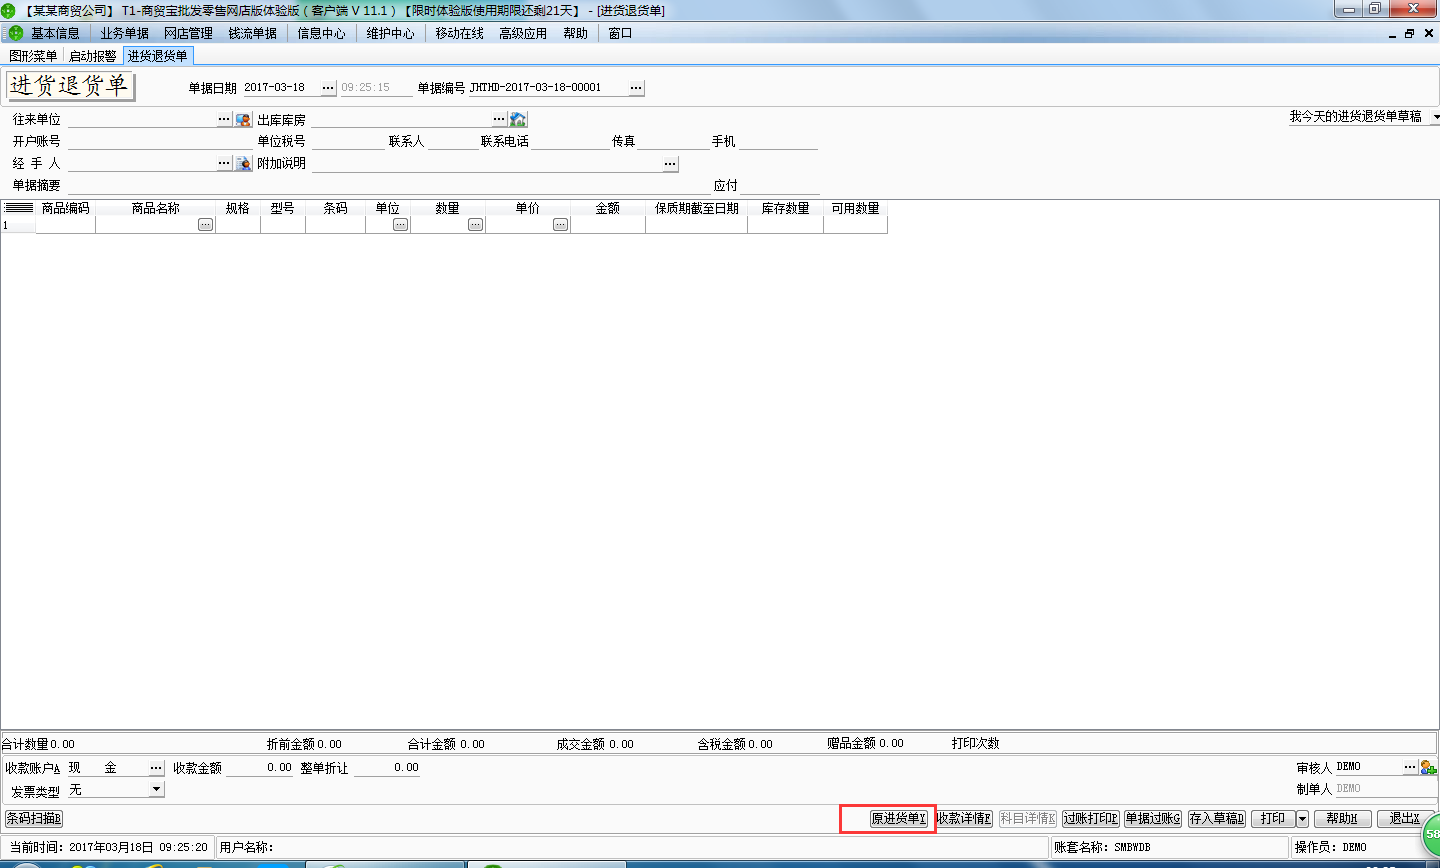The height and width of the screenshot is (868, 1440).
Task: Open the 打印 button dropdown arrow
Action: [1303, 818]
